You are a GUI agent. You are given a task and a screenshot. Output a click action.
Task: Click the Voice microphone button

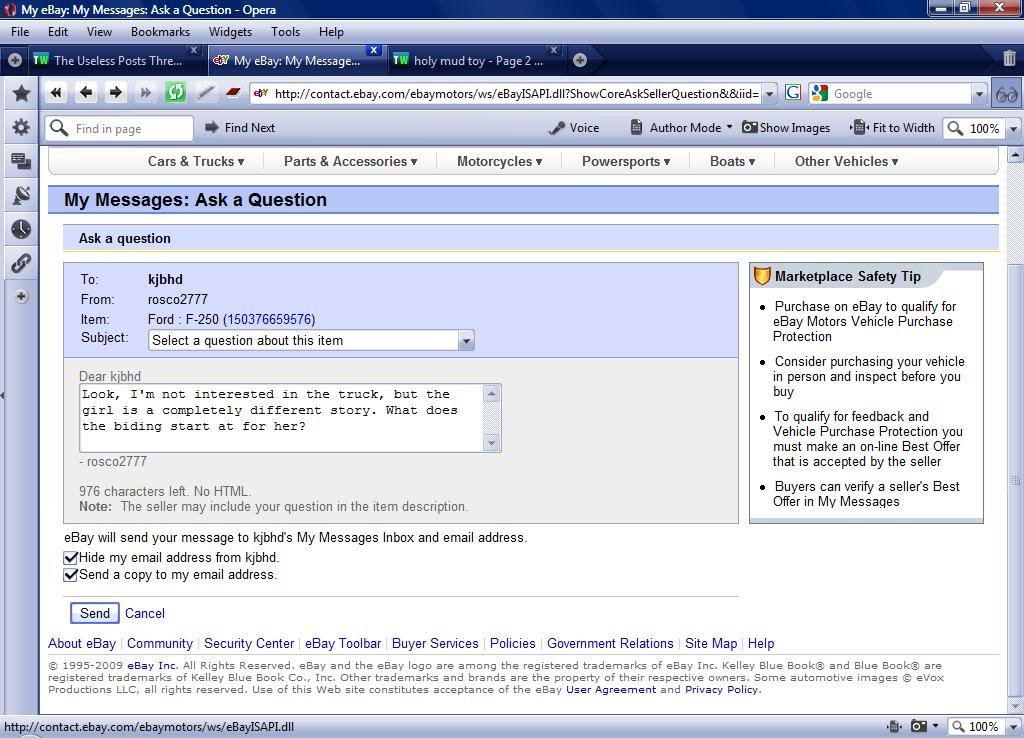(x=575, y=128)
